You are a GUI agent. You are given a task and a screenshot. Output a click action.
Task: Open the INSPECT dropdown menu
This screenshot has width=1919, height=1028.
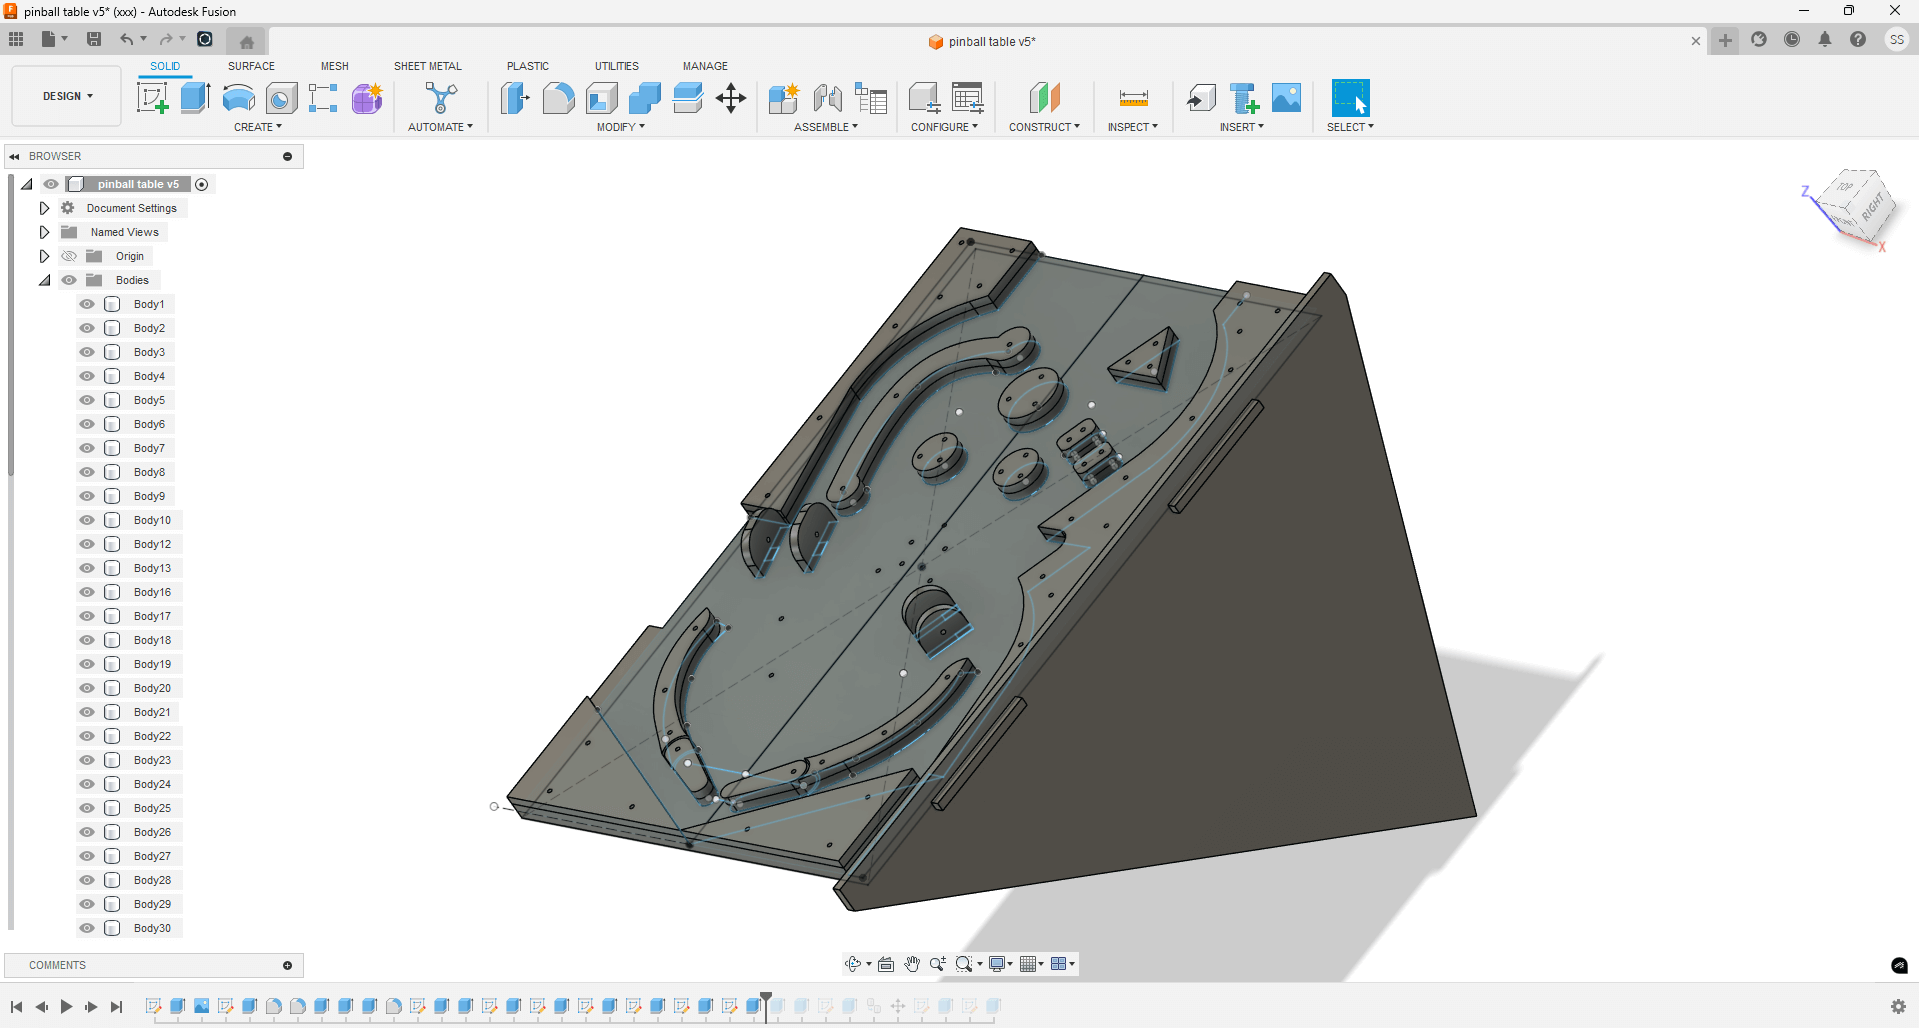click(x=1133, y=127)
